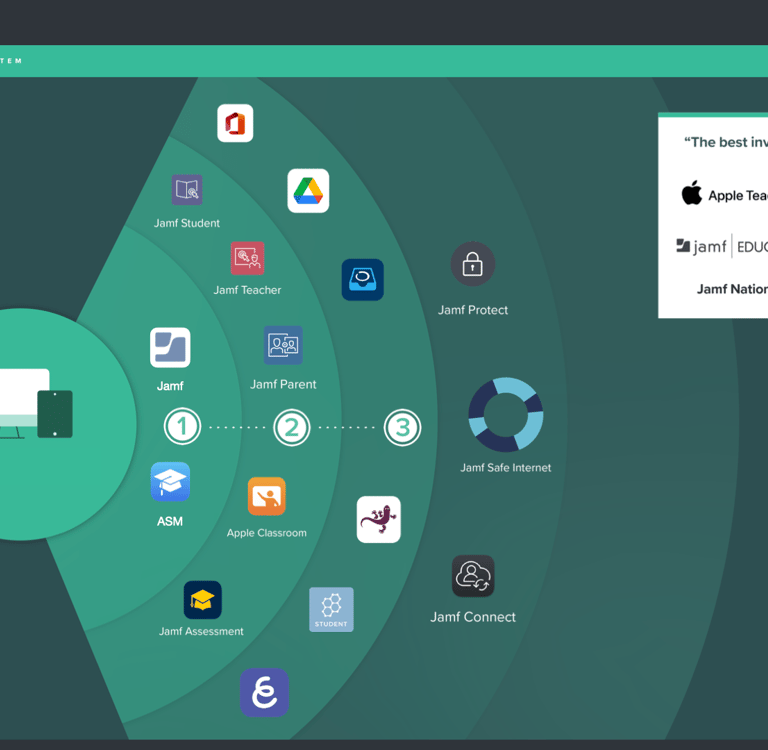Open the Apple Classroom icon
Image resolution: width=768 pixels, height=750 pixels.
point(266,496)
